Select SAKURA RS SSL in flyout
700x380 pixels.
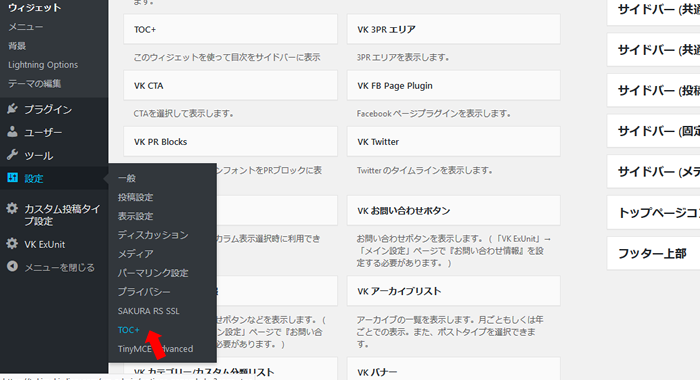tap(149, 311)
